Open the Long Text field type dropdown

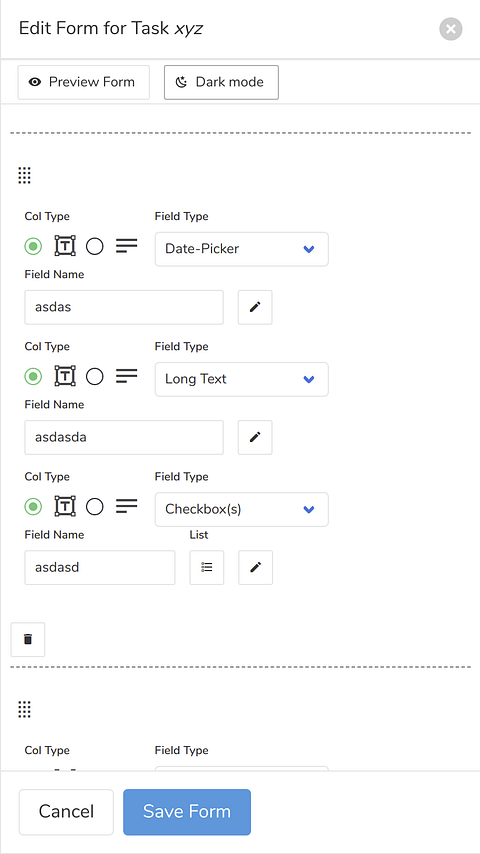pos(241,380)
